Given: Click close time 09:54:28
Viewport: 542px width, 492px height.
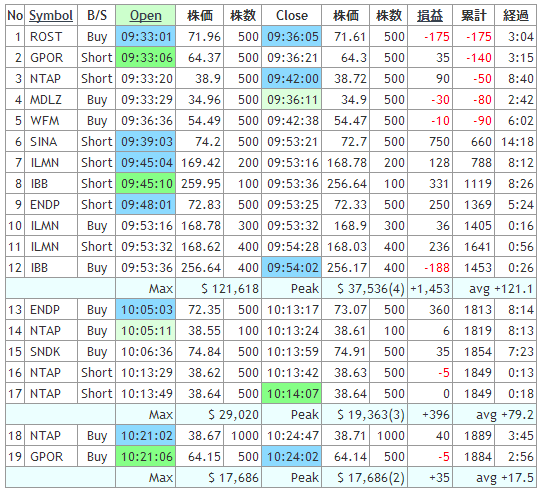Looking at the screenshot, I should tap(293, 247).
